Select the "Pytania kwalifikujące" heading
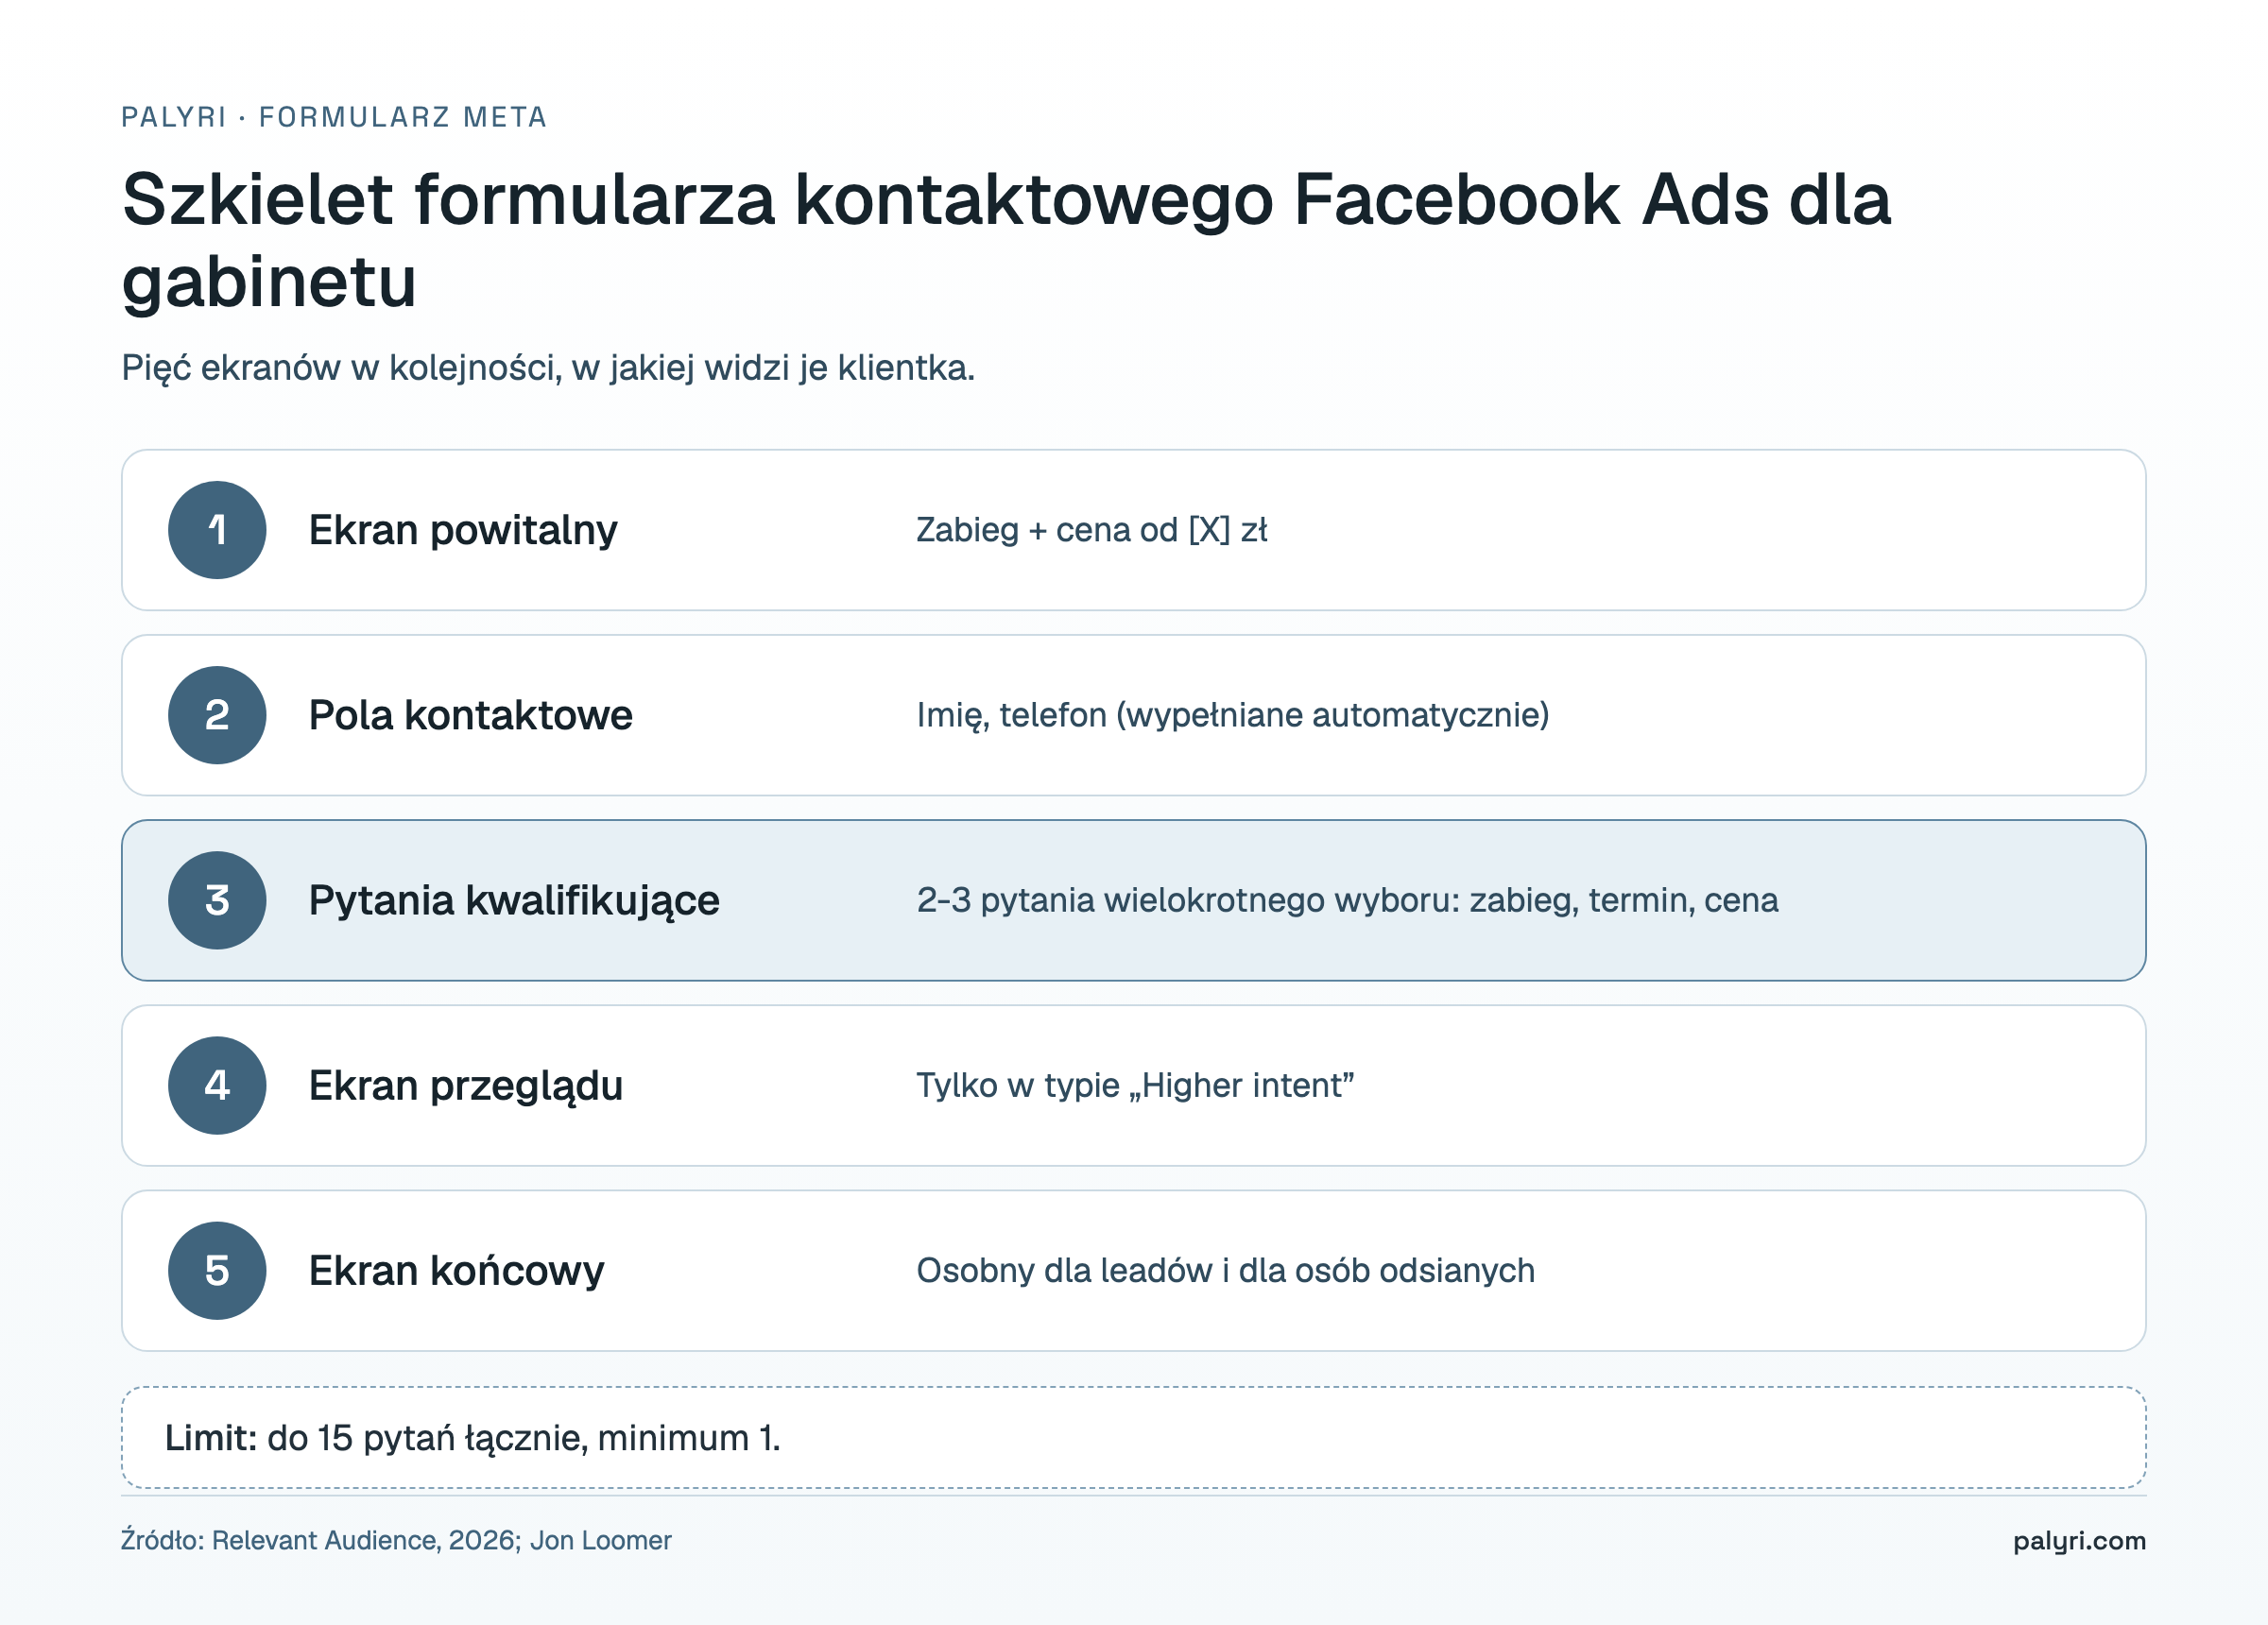The image size is (2268, 1625). pyautogui.click(x=514, y=900)
